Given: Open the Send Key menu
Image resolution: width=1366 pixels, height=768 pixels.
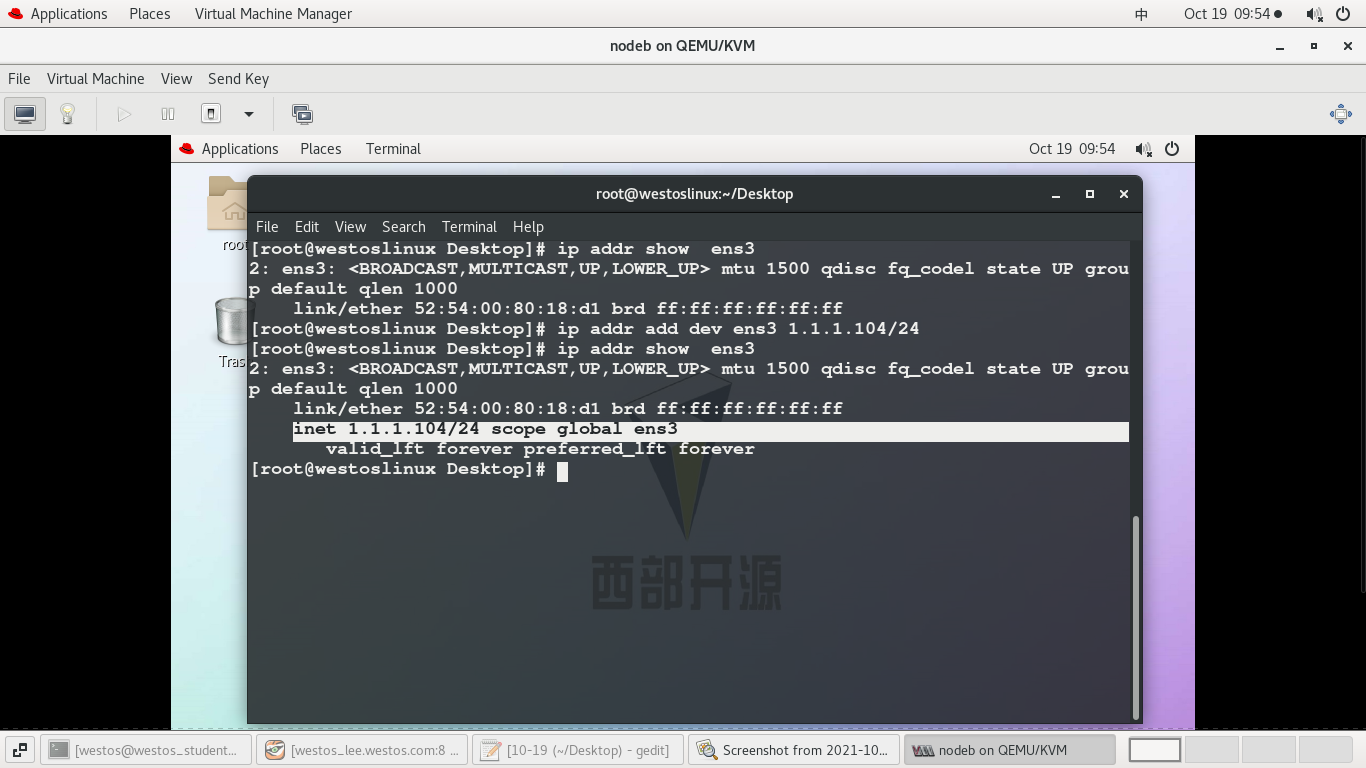Looking at the screenshot, I should pyautogui.click(x=238, y=79).
